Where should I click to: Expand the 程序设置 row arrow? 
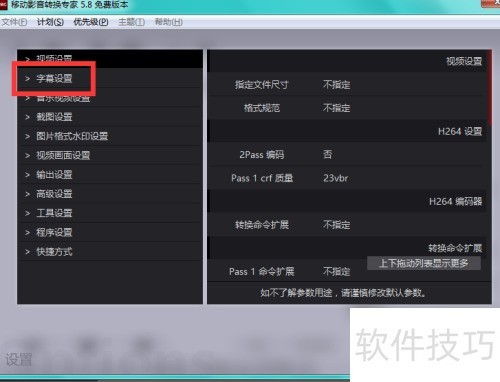tap(27, 233)
